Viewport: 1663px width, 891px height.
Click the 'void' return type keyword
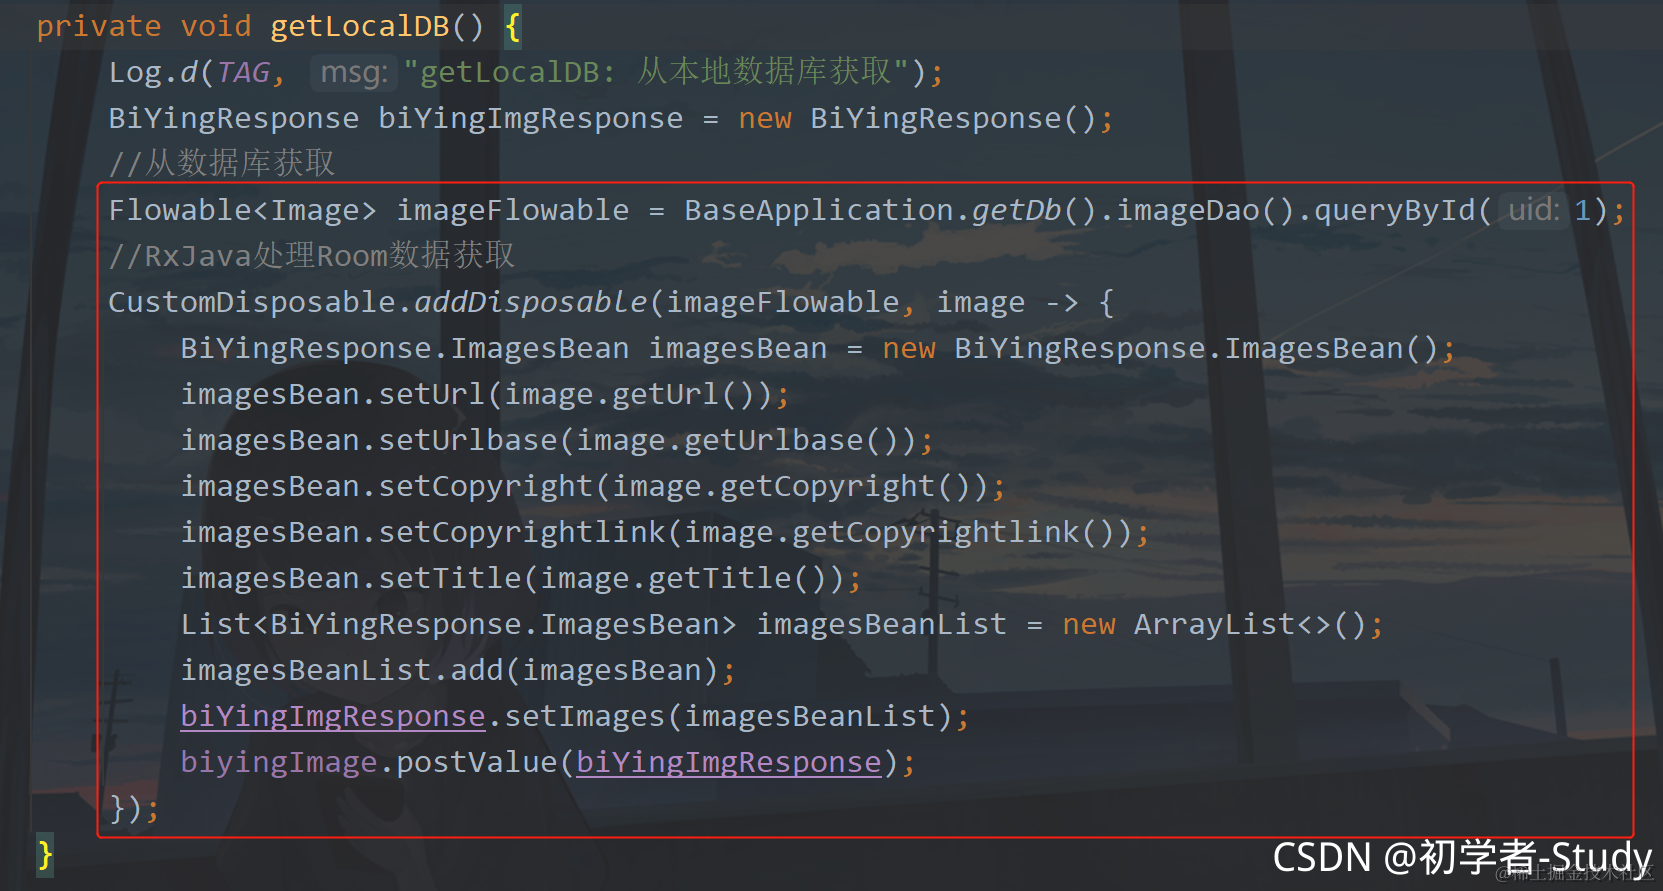(216, 26)
